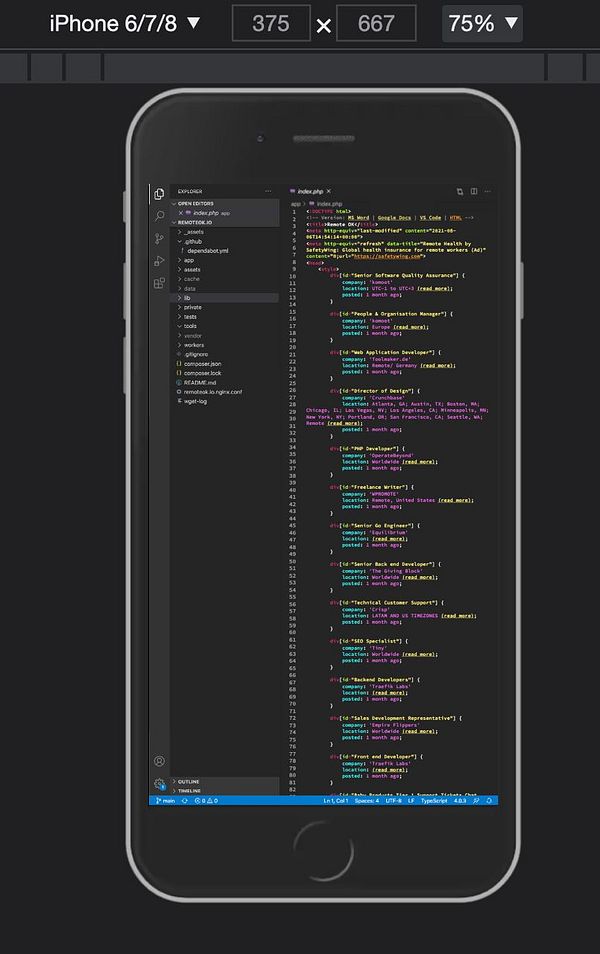Open the notifications bell in status bar
Screen dimensions: 600x954
[x=489, y=801]
